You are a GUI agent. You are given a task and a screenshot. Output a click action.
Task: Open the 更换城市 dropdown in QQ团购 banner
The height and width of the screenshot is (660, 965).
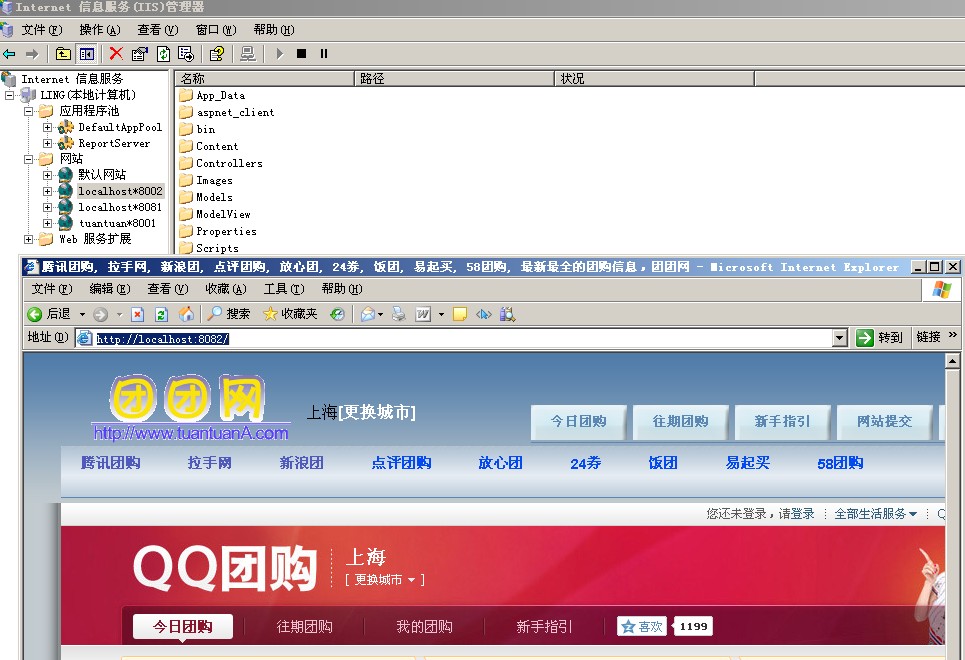coord(385,580)
